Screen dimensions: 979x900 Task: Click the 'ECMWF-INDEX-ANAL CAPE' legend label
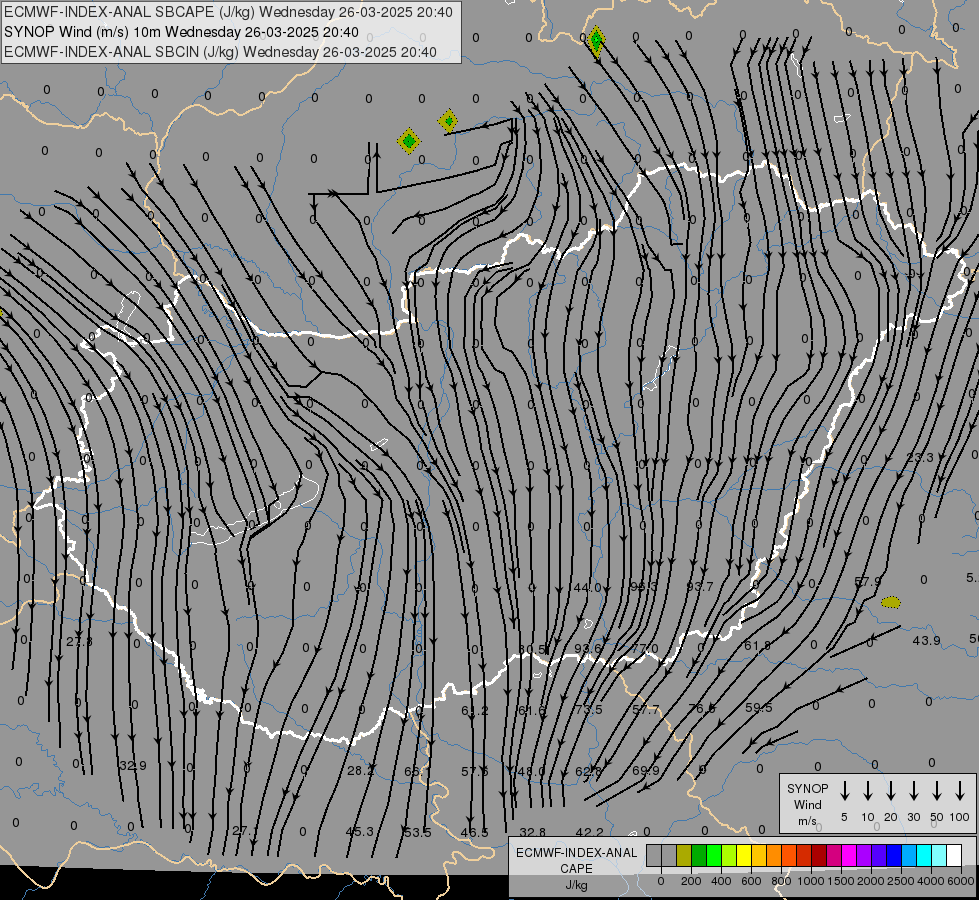coord(576,860)
